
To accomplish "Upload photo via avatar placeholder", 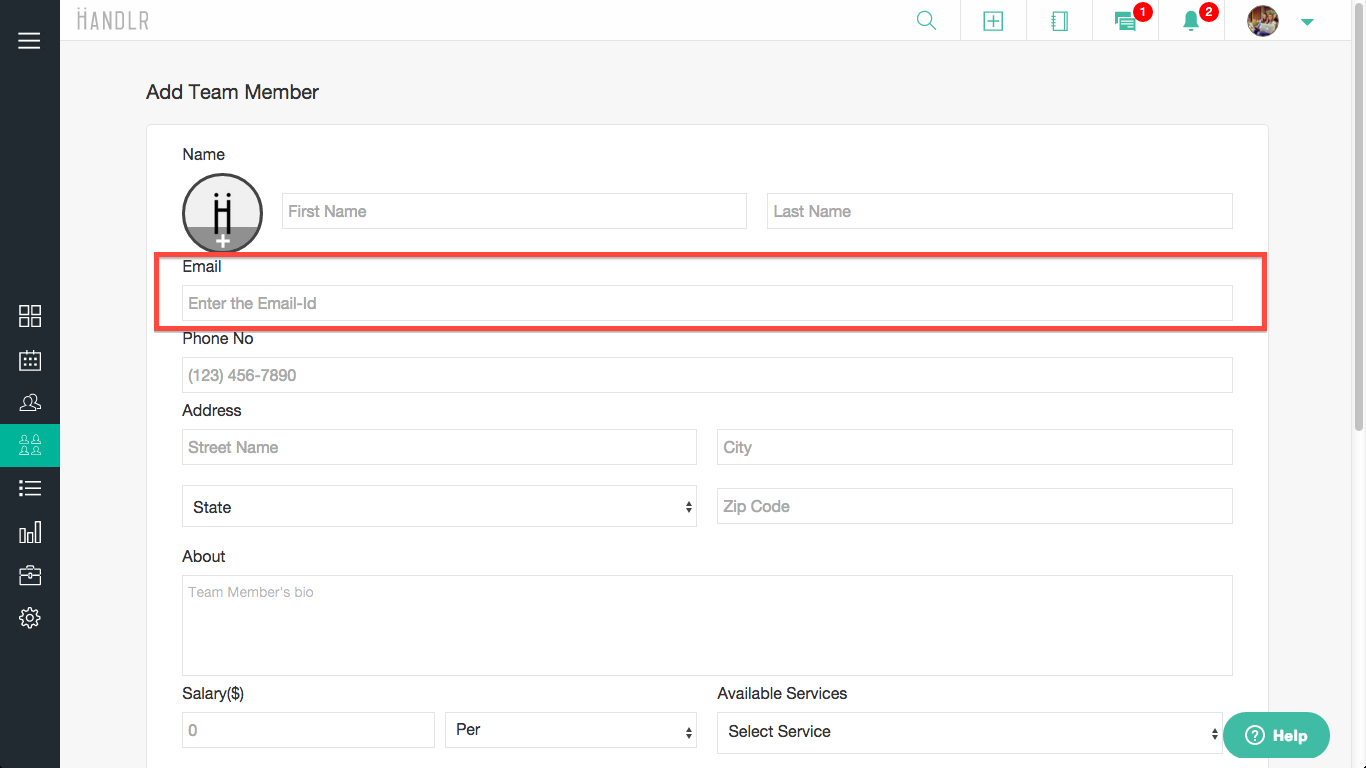I will (222, 213).
